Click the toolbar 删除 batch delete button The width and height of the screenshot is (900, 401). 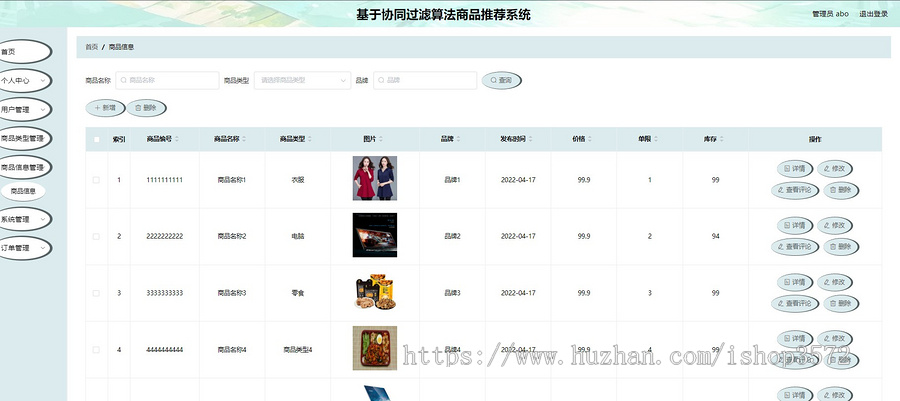click(146, 108)
